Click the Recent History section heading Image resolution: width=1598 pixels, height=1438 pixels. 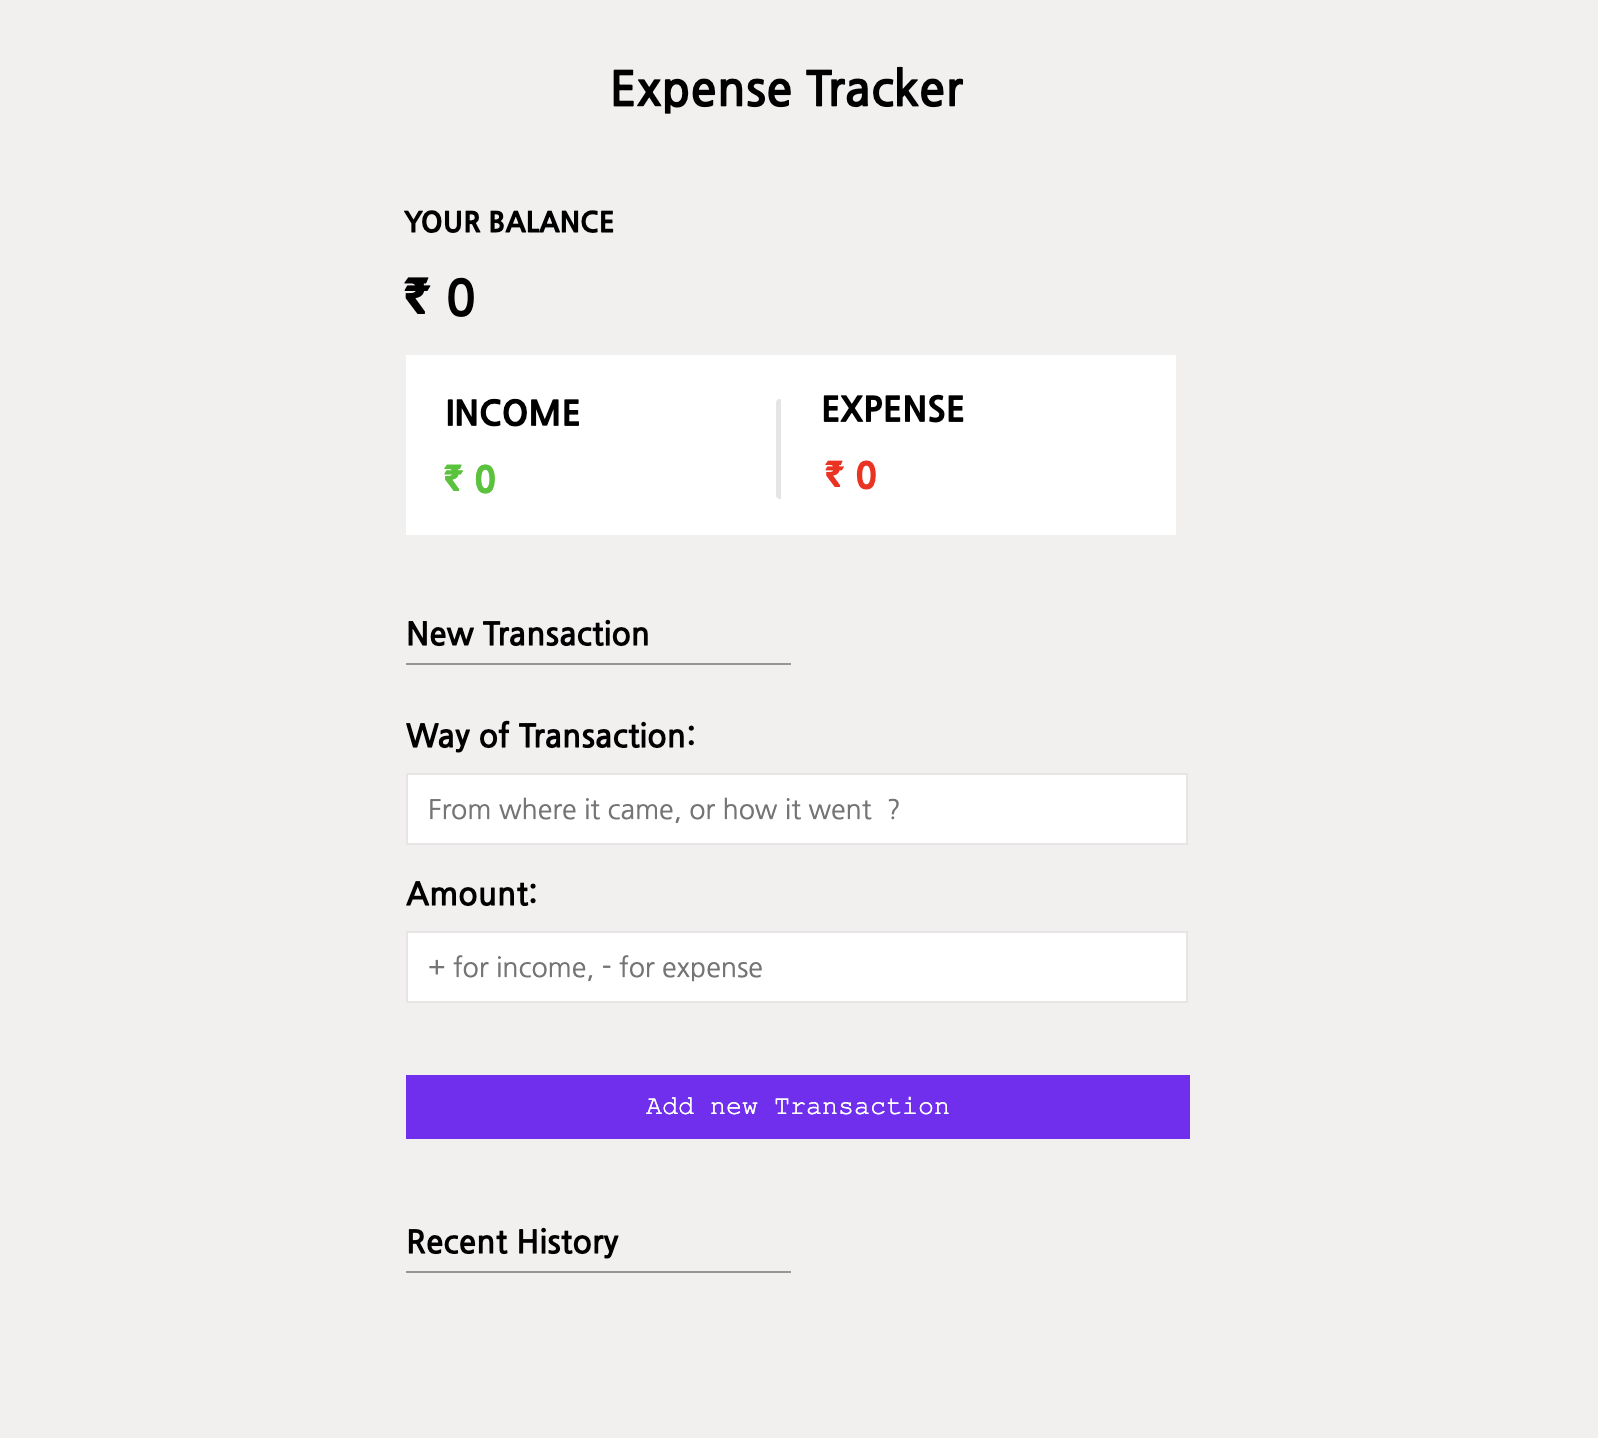512,1242
